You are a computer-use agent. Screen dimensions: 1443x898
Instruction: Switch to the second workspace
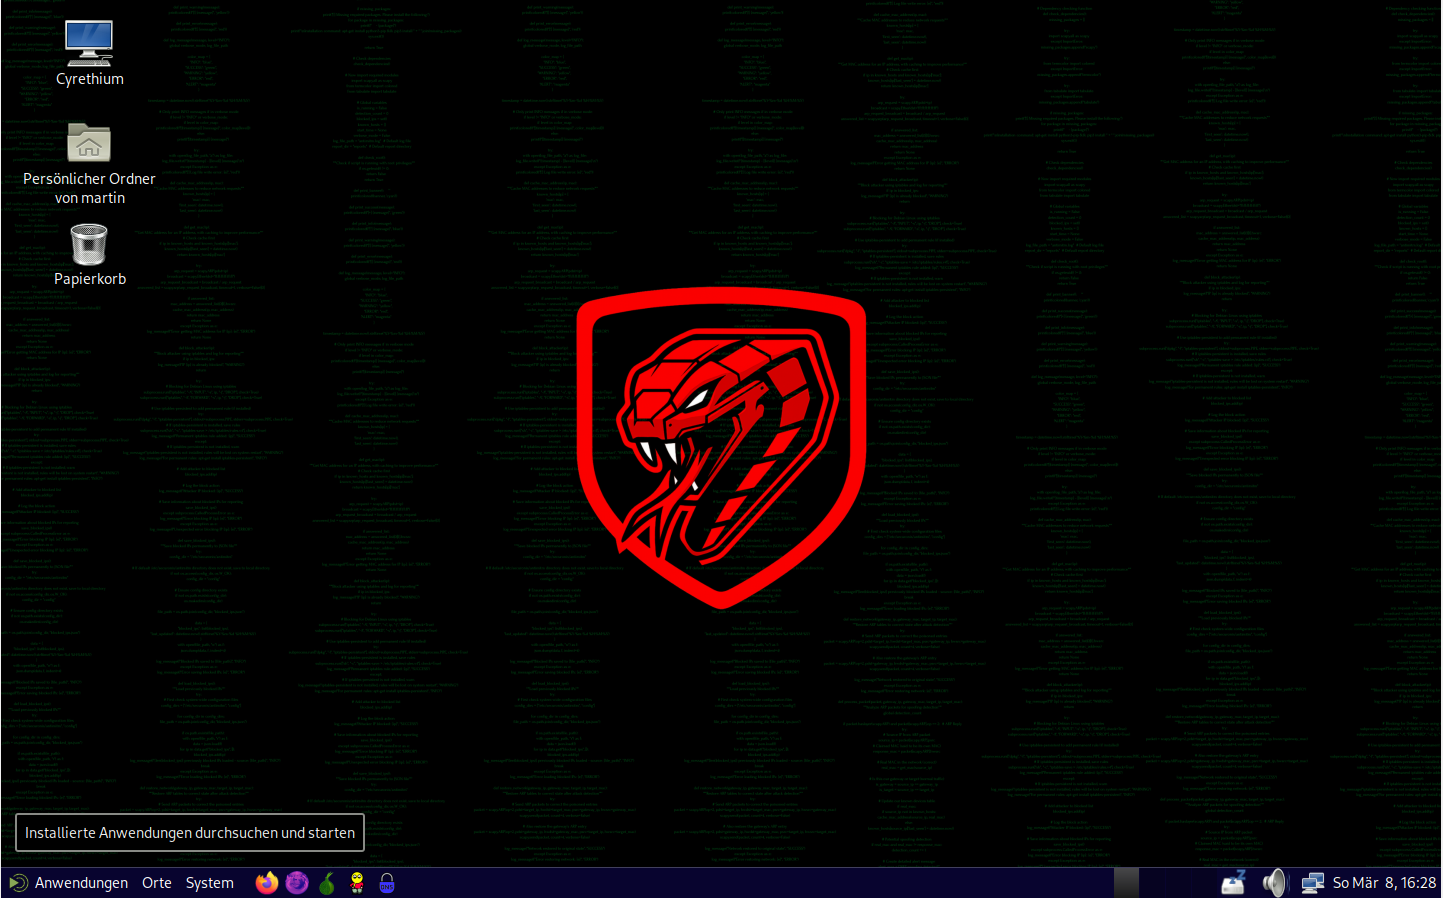[x=1152, y=883]
